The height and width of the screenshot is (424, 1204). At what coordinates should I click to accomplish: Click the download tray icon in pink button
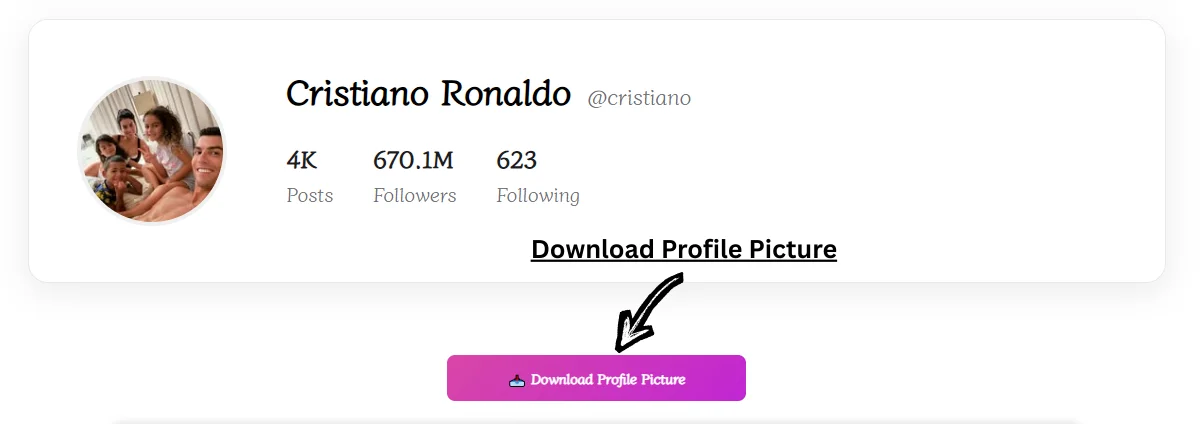pyautogui.click(x=517, y=380)
